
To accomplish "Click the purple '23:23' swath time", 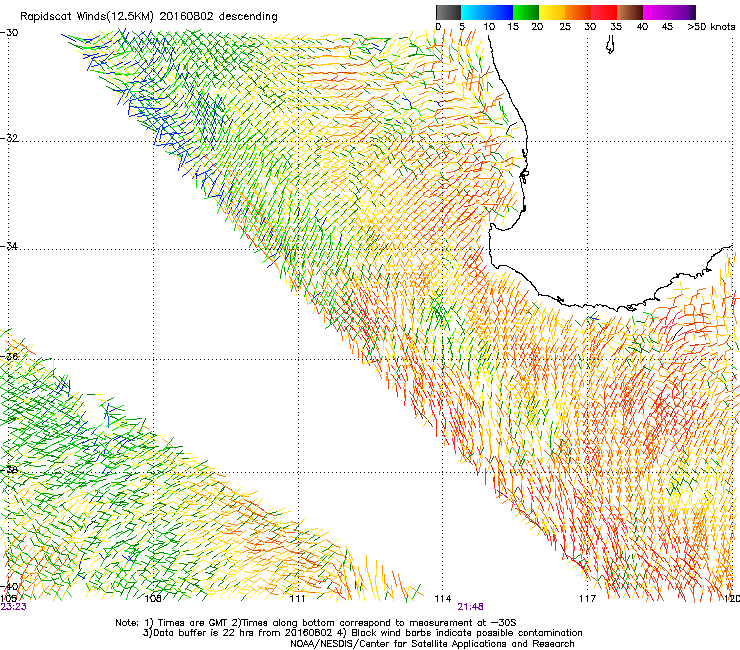I will pos(13,607).
